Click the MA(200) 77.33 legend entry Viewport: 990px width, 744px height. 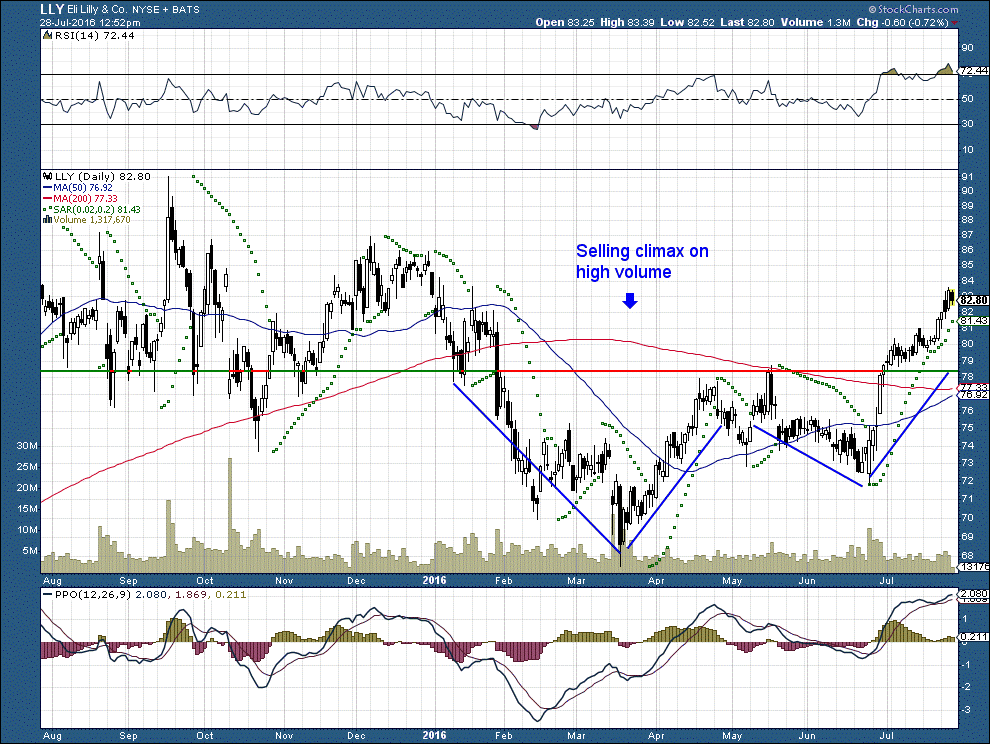tap(80, 198)
